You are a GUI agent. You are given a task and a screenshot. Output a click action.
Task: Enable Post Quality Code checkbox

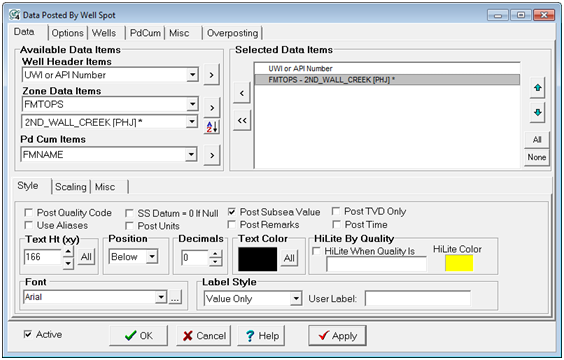tap(28, 213)
